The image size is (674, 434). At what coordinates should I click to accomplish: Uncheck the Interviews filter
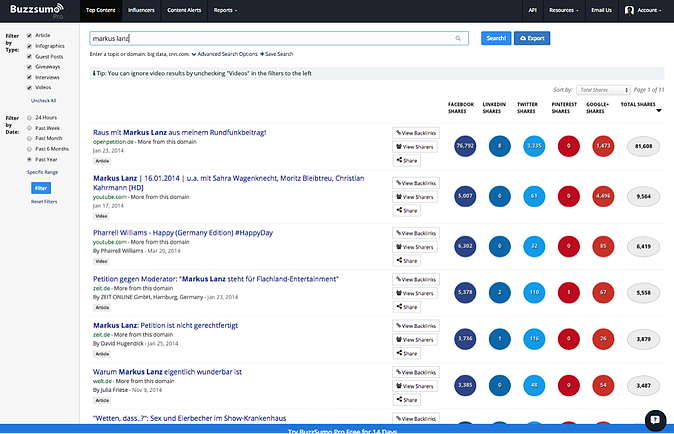[x=29, y=77]
